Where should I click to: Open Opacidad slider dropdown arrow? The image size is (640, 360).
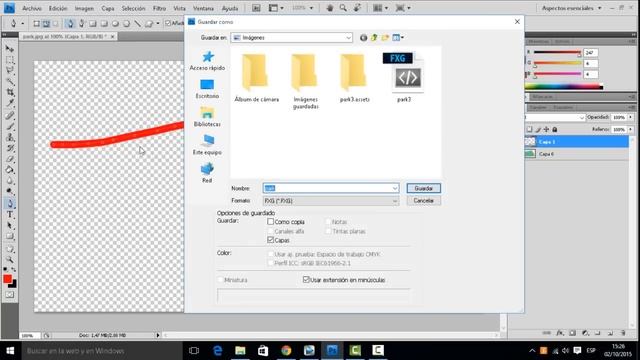pyautogui.click(x=631, y=118)
